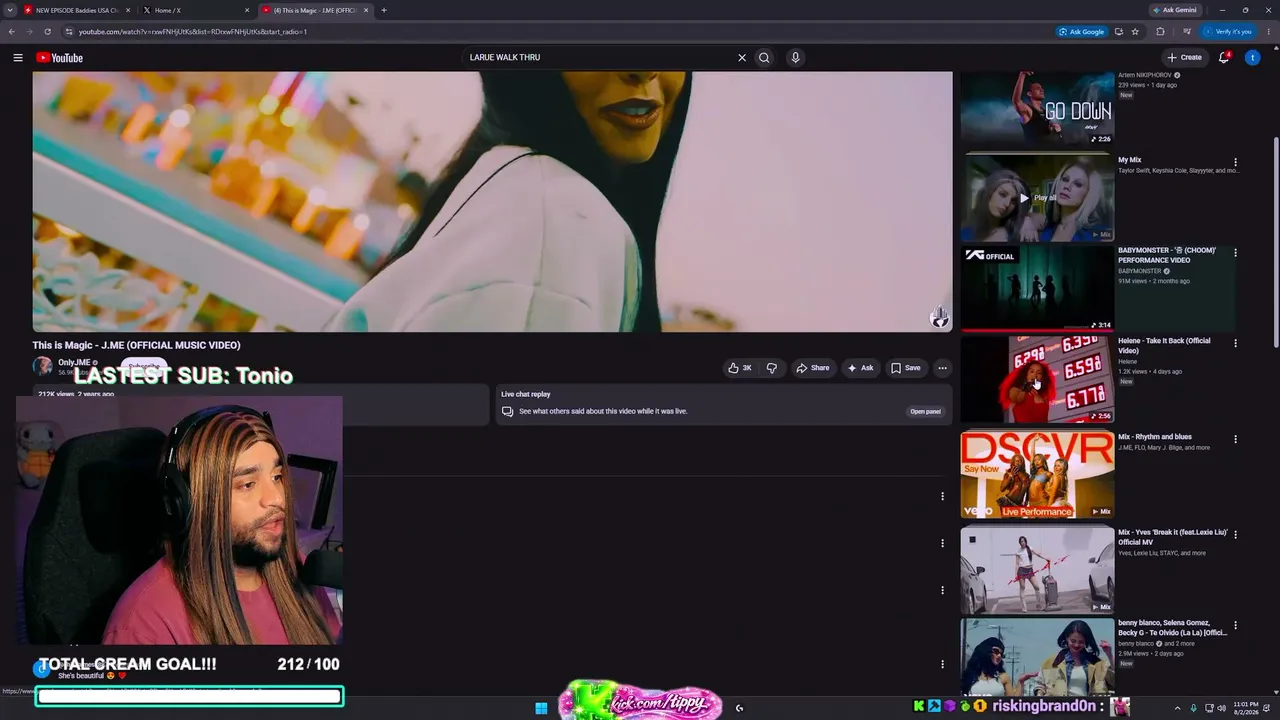
Task: Open the Artem NIKIPHOROV channel name
Action: pyautogui.click(x=1145, y=75)
